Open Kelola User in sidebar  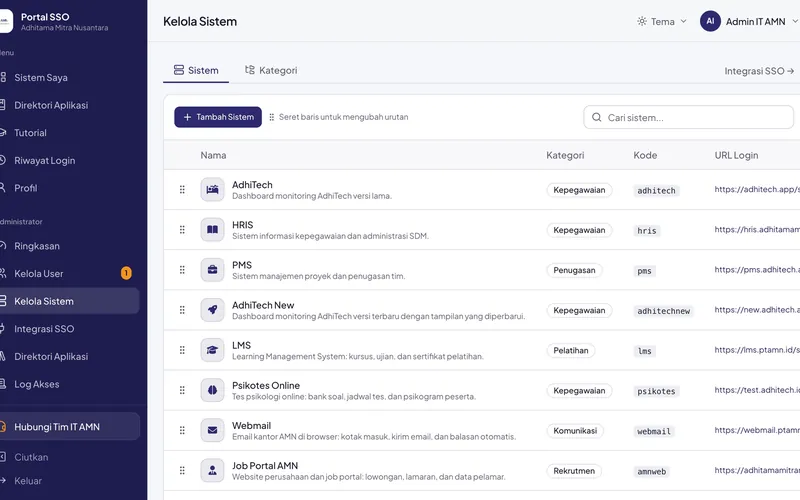pos(69,273)
